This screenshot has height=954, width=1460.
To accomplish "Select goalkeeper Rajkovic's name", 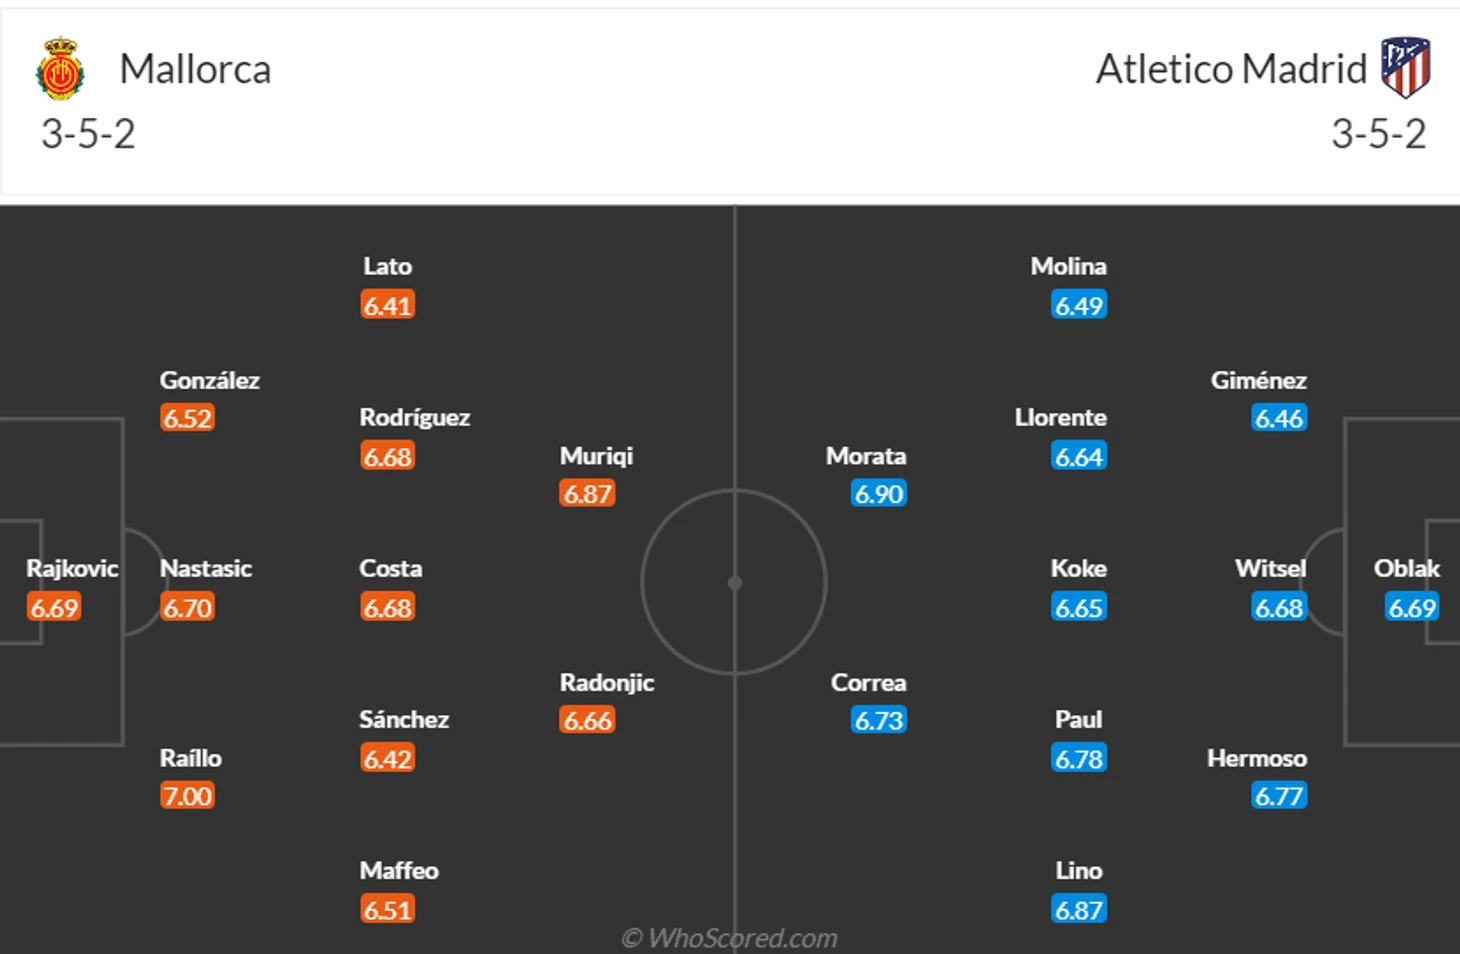I will (72, 568).
